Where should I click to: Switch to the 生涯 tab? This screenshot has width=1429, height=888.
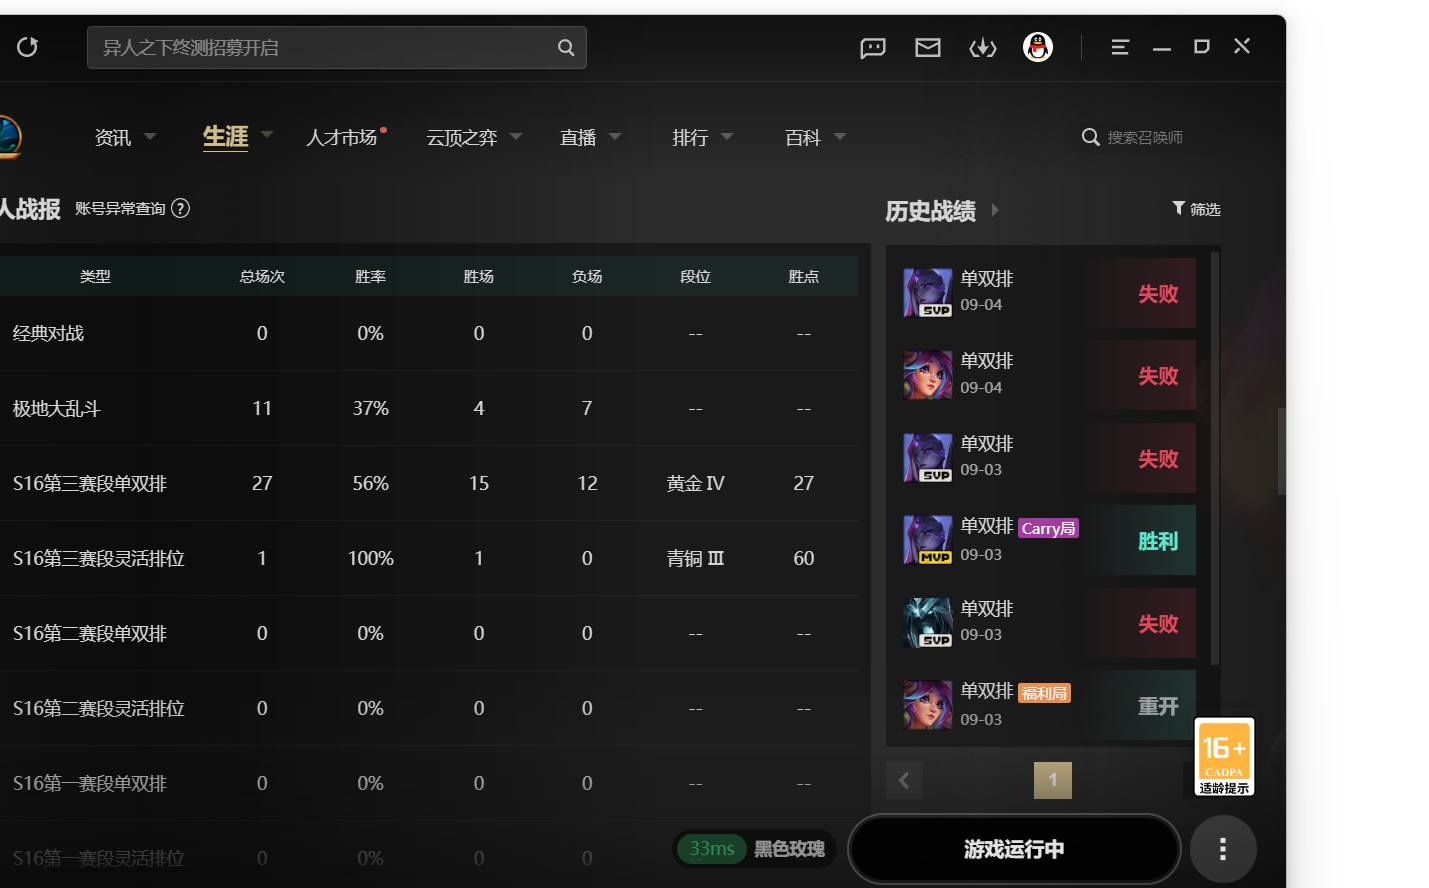pyautogui.click(x=225, y=136)
